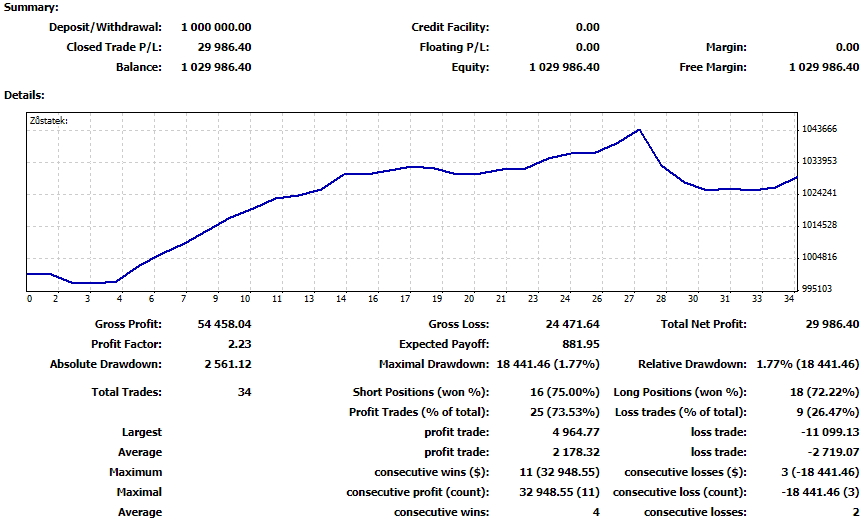Click the Profit Factor value 2.23
868x525 pixels.
click(x=237, y=344)
